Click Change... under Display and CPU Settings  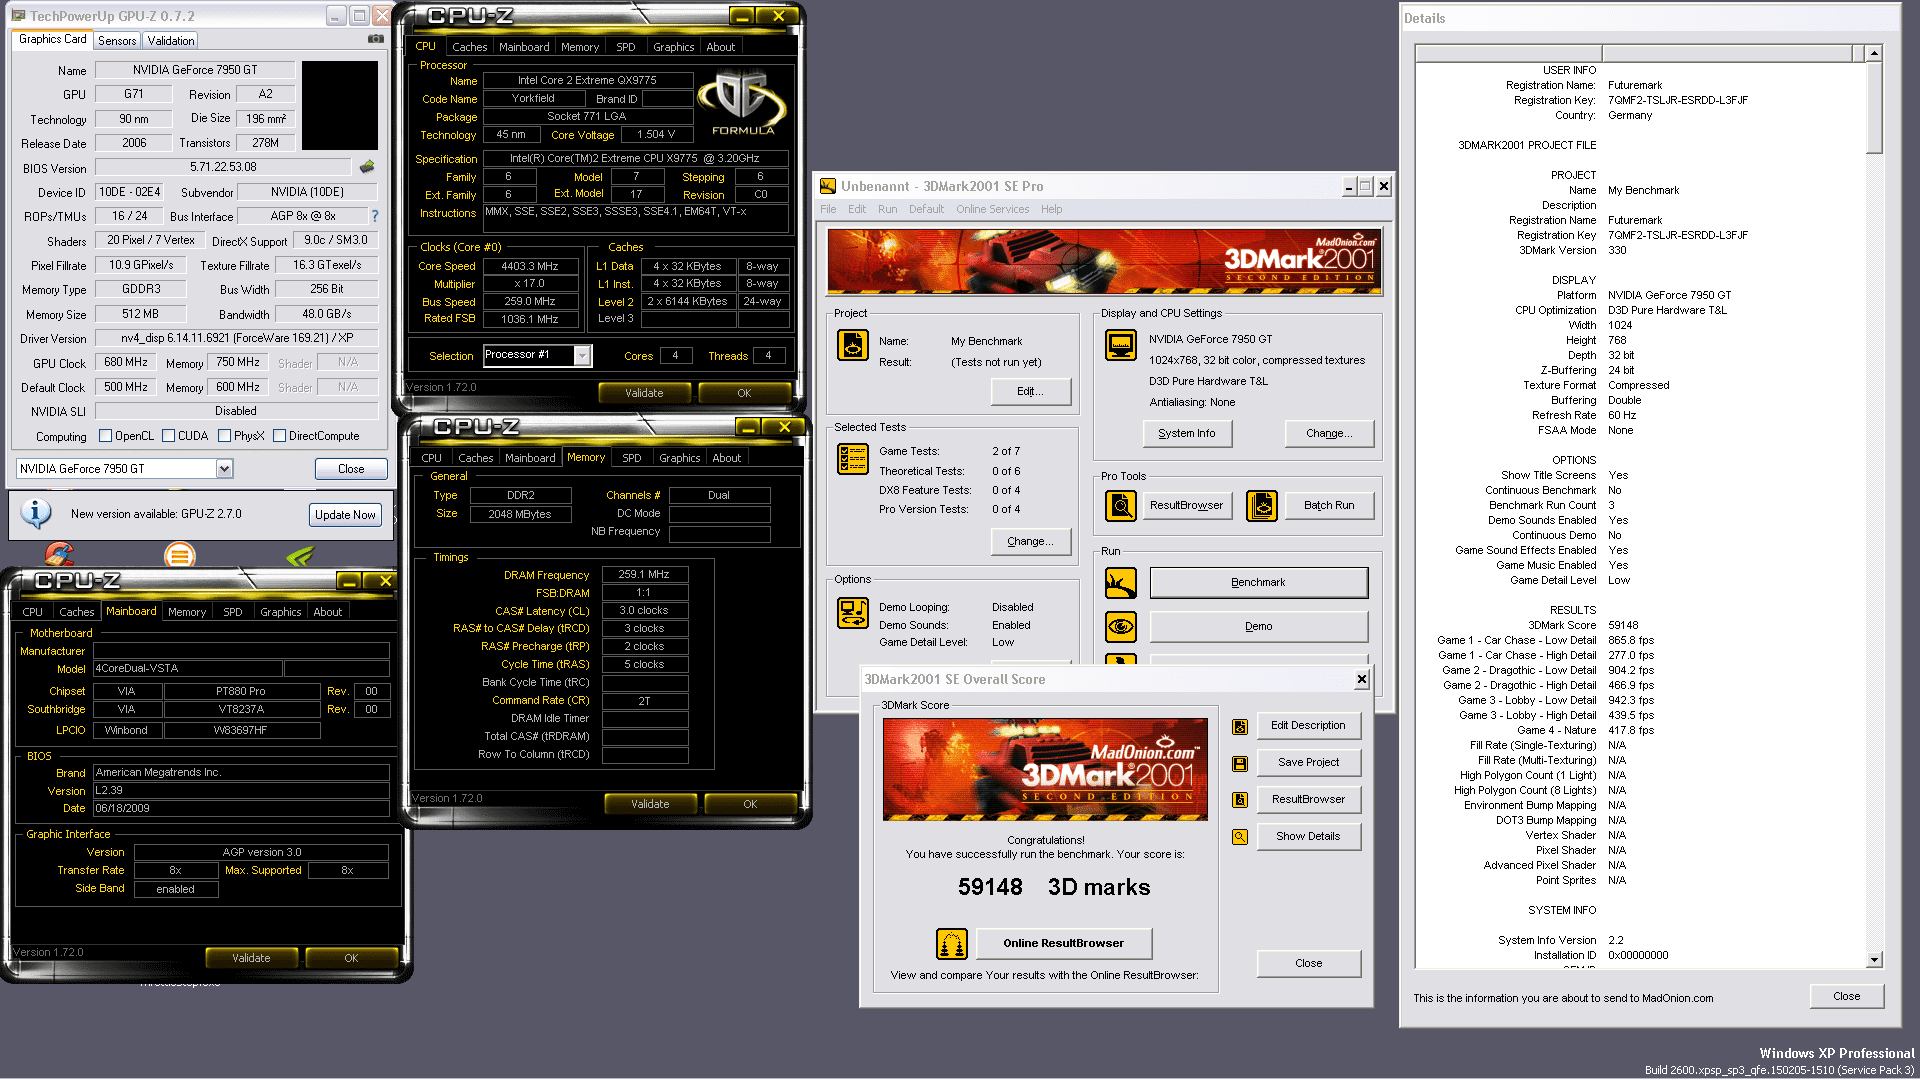point(1329,434)
